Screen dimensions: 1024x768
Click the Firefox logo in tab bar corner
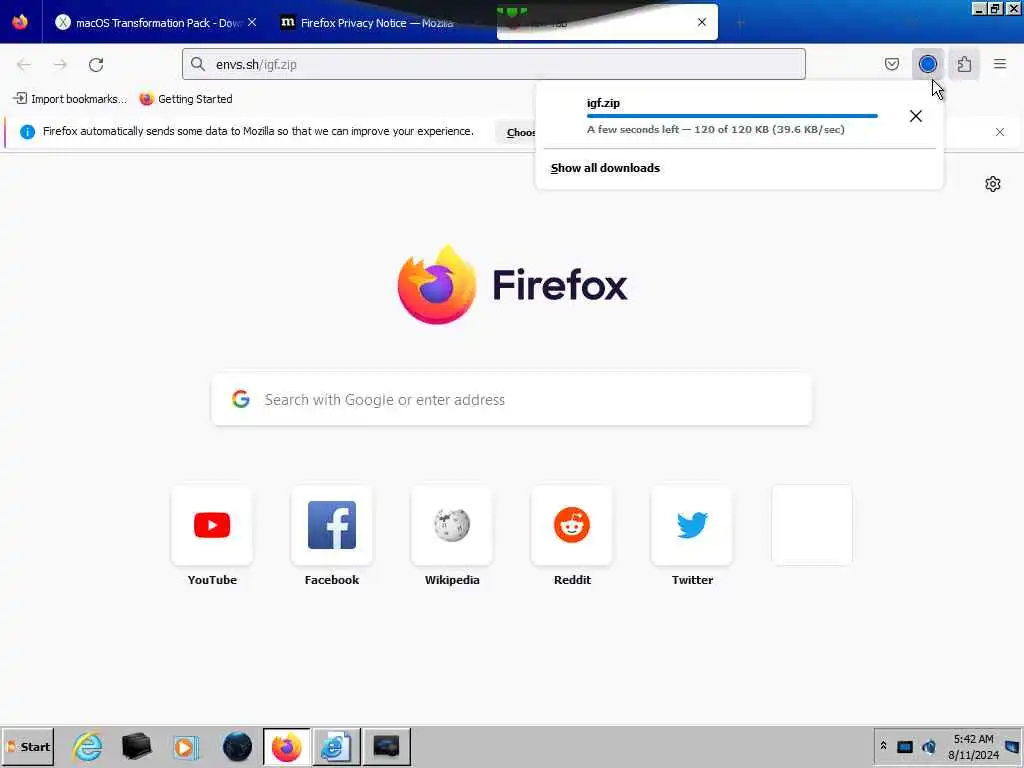tap(20, 22)
